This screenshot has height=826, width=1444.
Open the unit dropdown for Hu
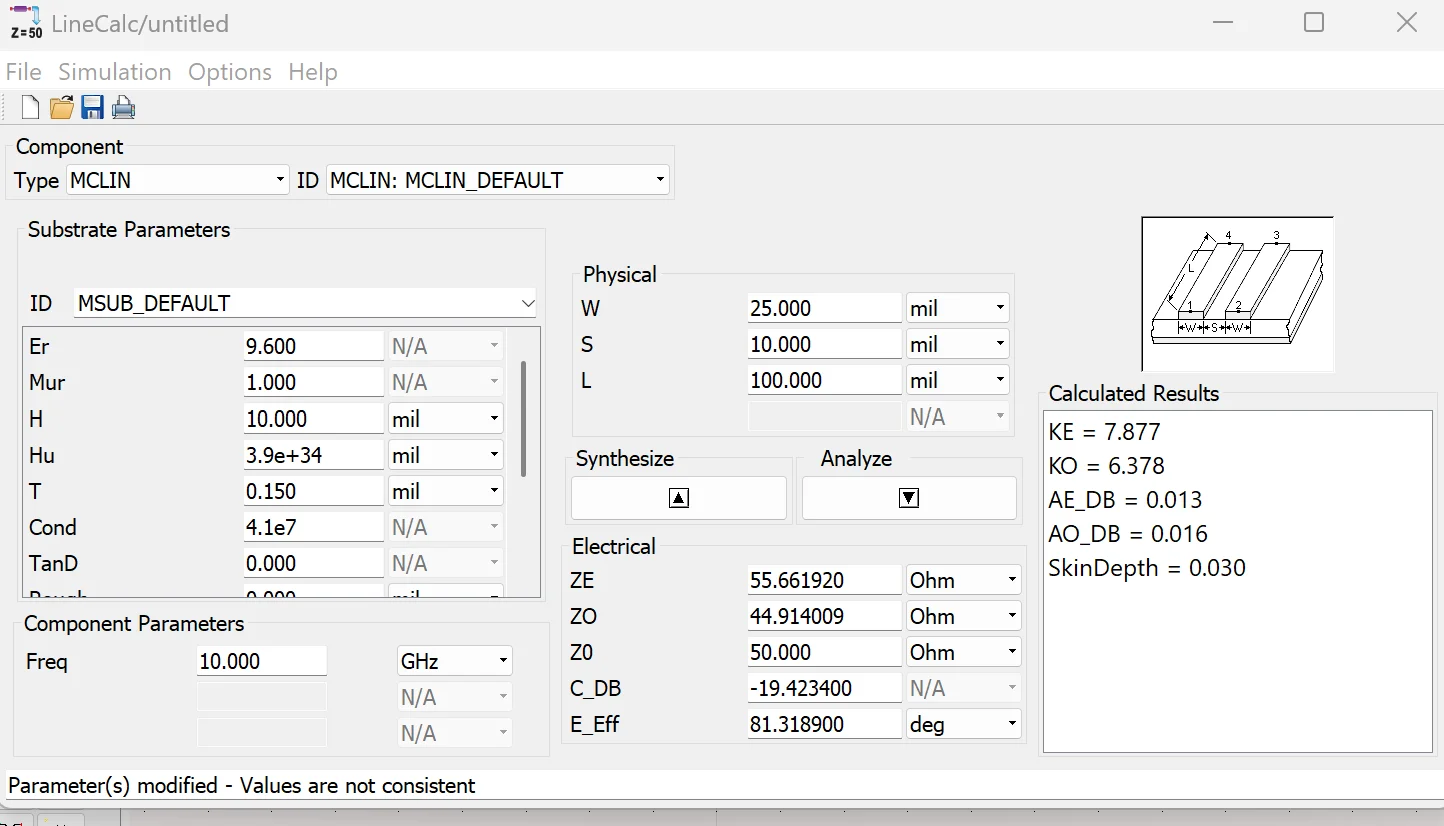pyautogui.click(x=445, y=455)
